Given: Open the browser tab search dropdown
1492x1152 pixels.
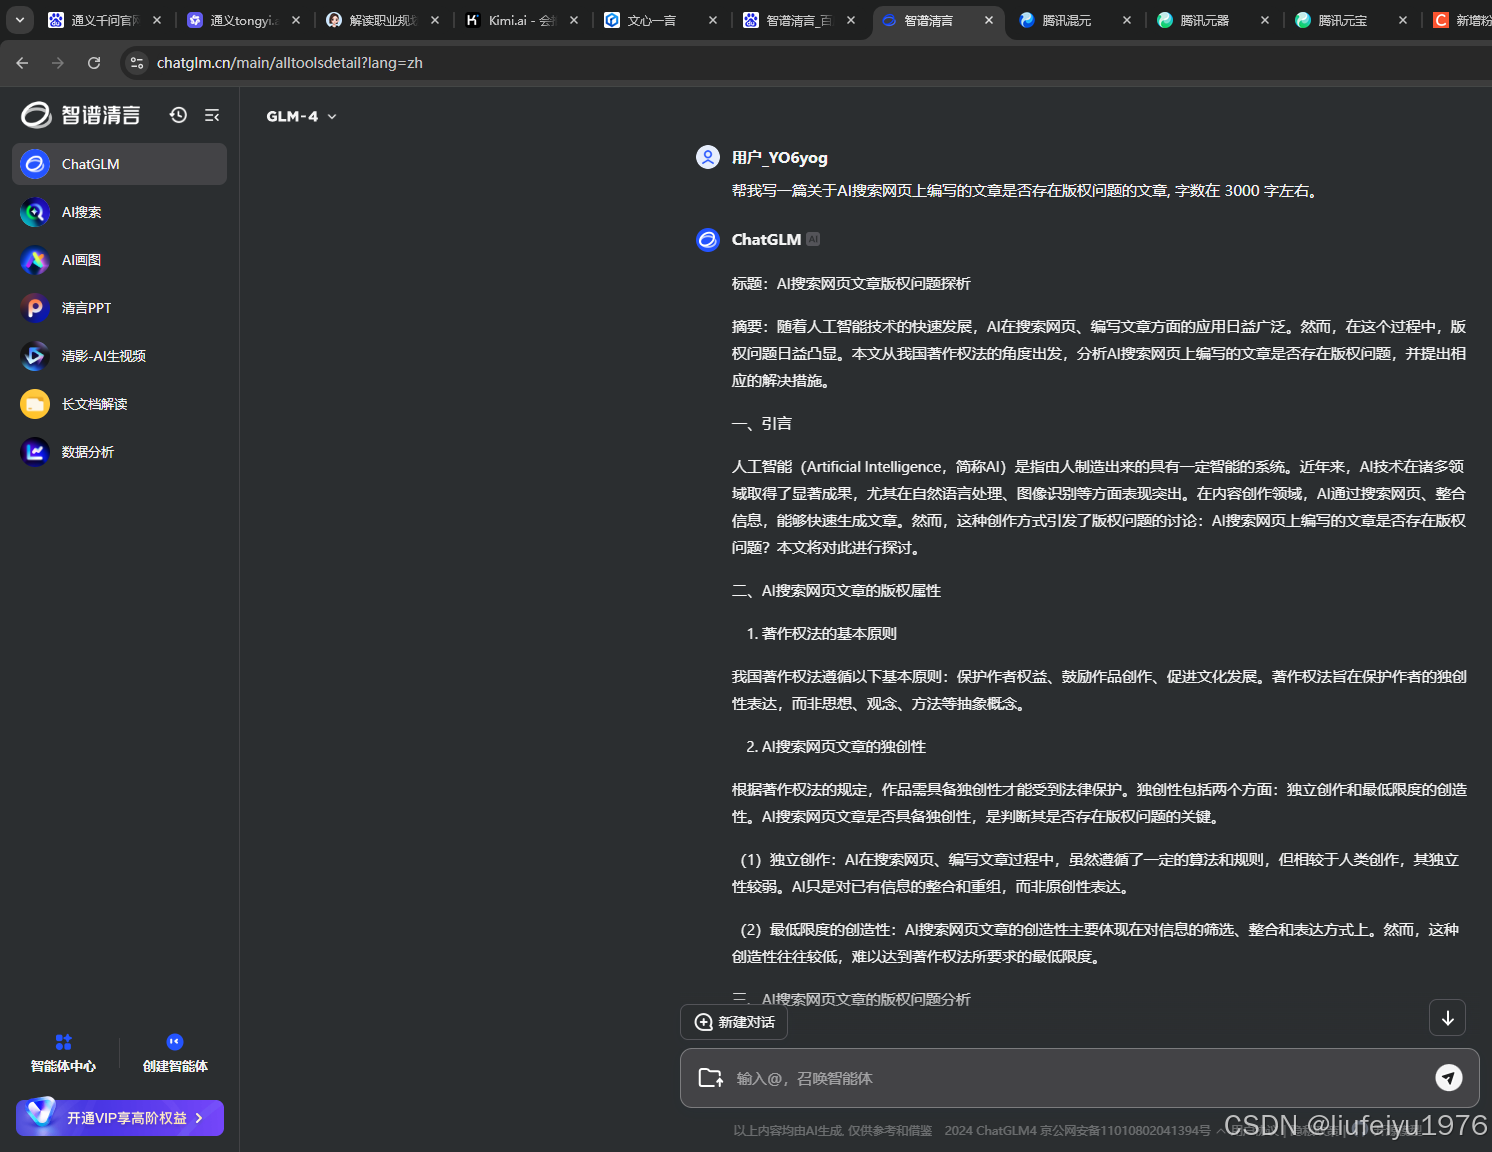Looking at the screenshot, I should pos(19,20).
